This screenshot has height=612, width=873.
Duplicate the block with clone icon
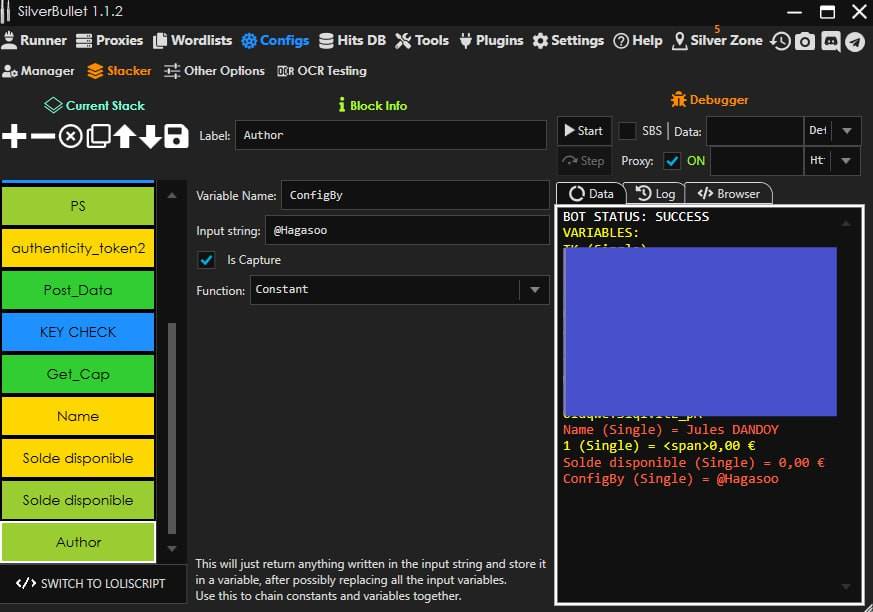tap(98, 136)
